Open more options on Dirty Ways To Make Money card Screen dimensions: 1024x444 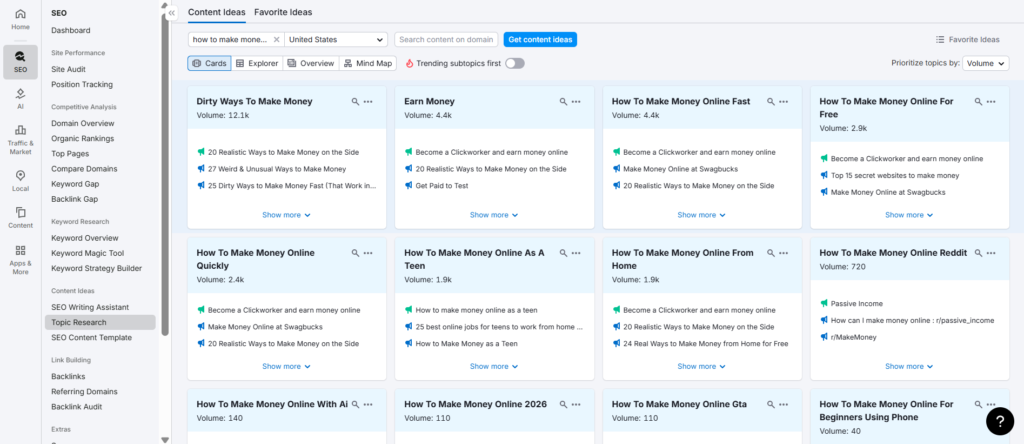(x=368, y=102)
